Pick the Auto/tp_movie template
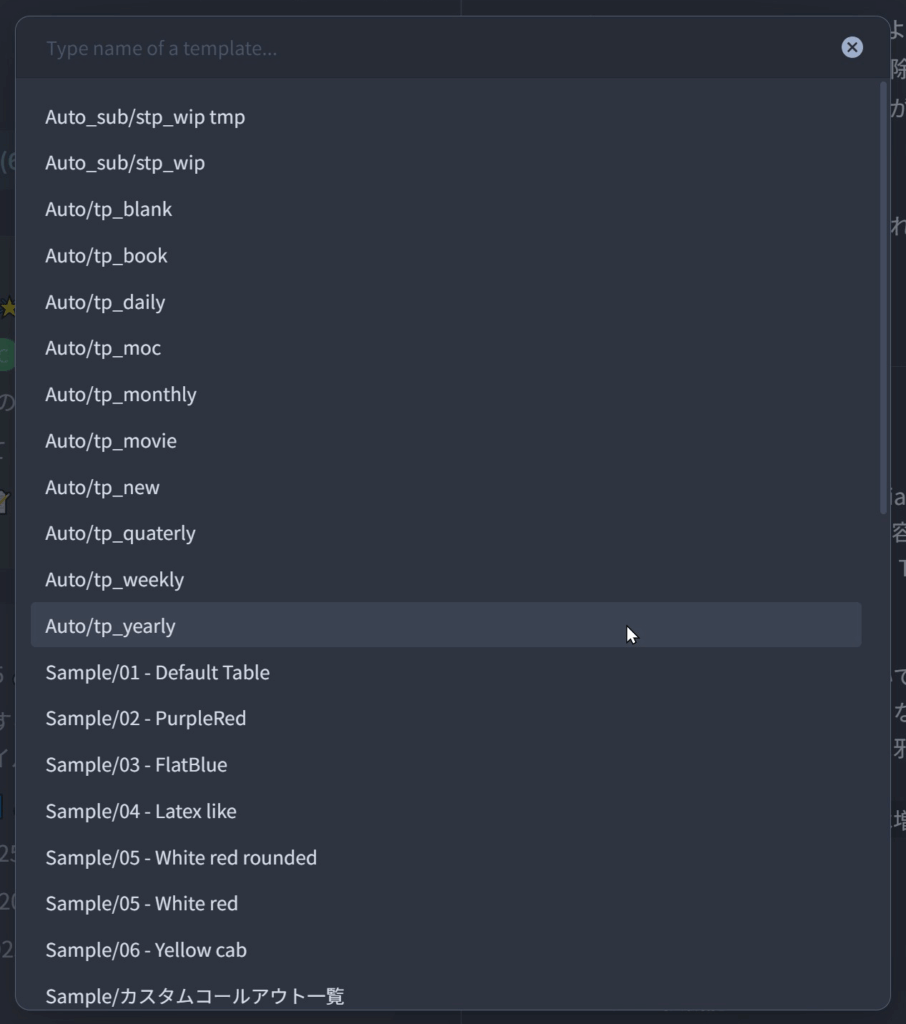This screenshot has width=906, height=1024. coord(111,441)
